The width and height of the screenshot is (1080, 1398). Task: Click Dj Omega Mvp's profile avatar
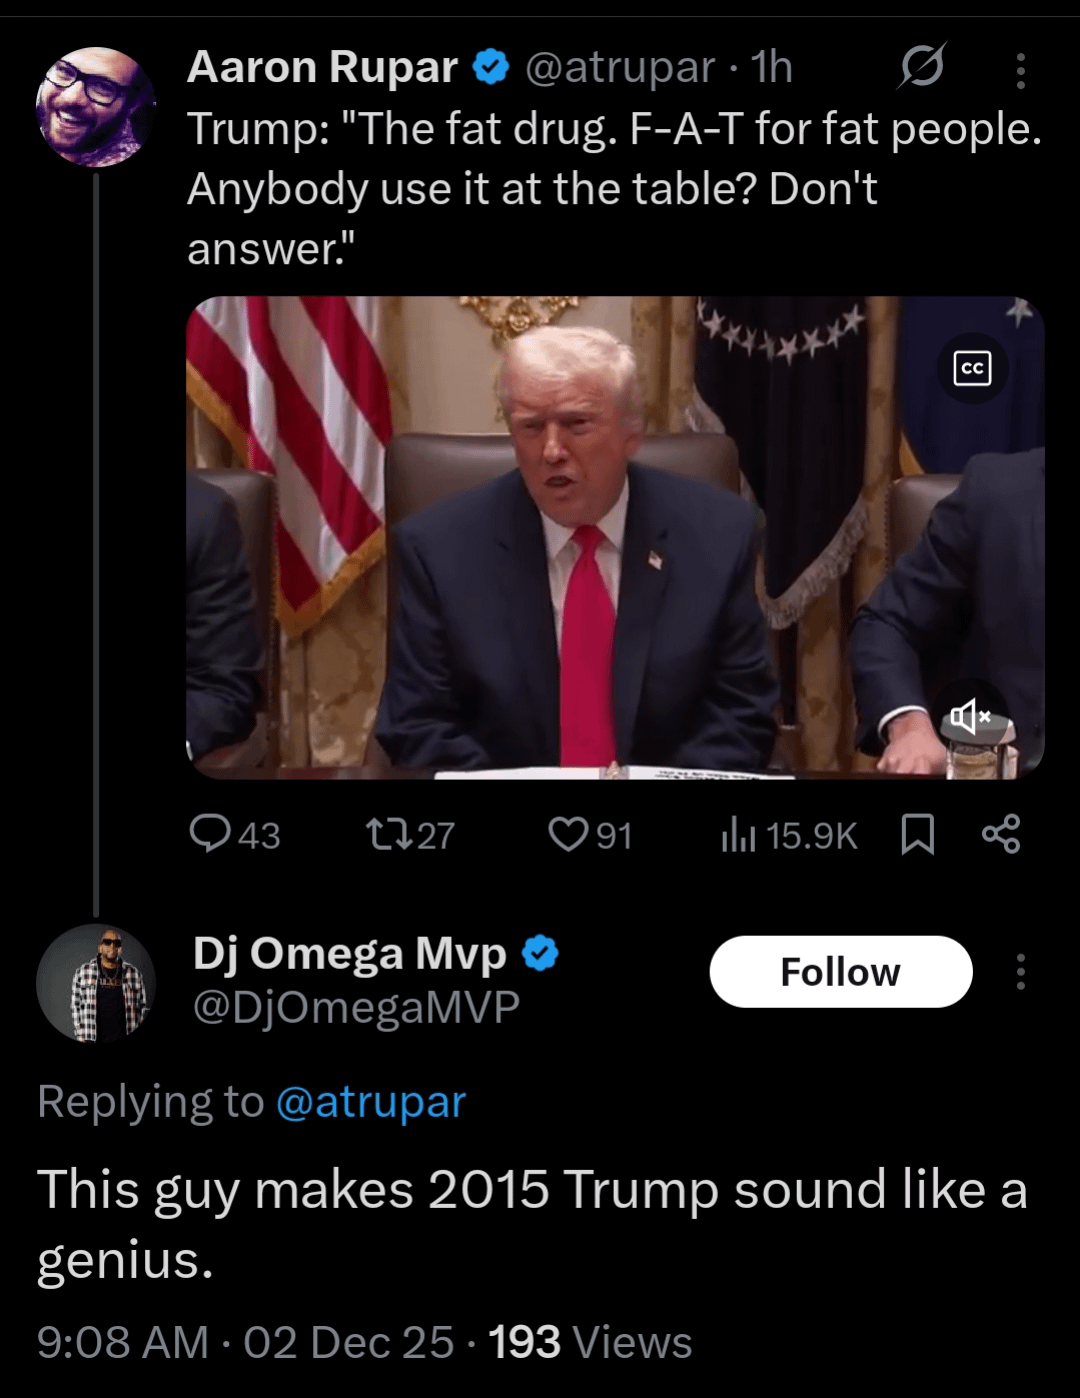96,983
